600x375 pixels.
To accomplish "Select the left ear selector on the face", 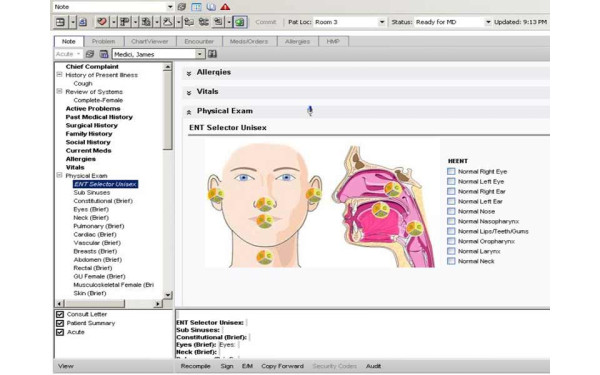I will tap(313, 195).
